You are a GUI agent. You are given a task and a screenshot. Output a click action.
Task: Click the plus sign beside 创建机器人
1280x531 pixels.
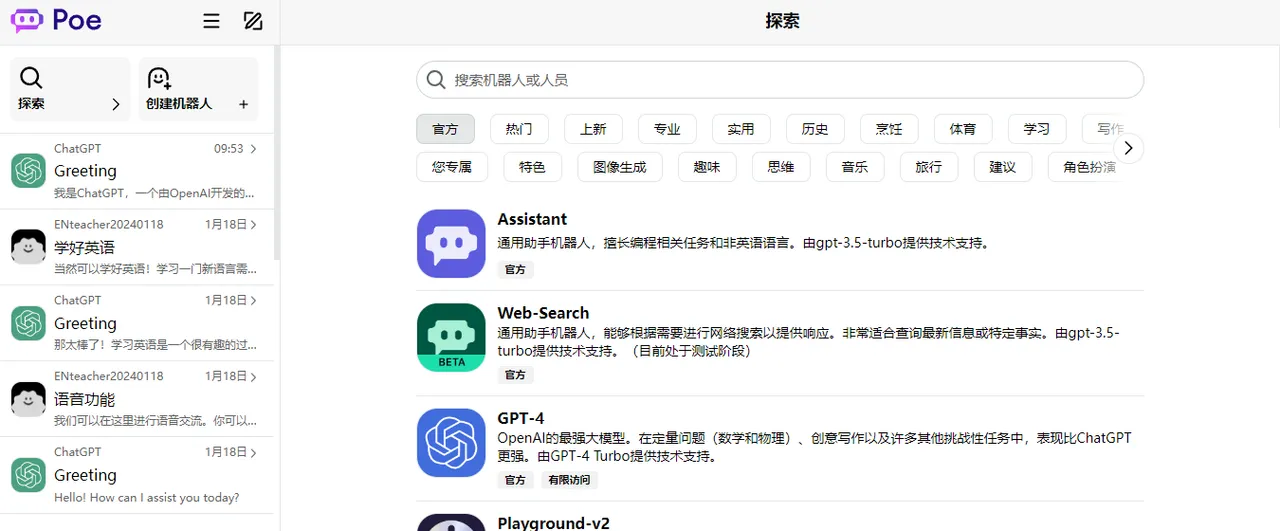(243, 104)
